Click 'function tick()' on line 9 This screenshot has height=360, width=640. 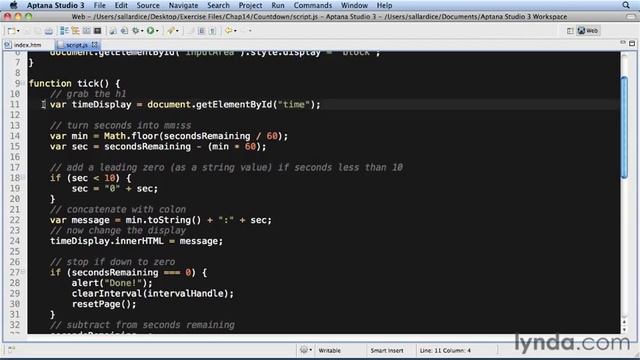click(69, 83)
